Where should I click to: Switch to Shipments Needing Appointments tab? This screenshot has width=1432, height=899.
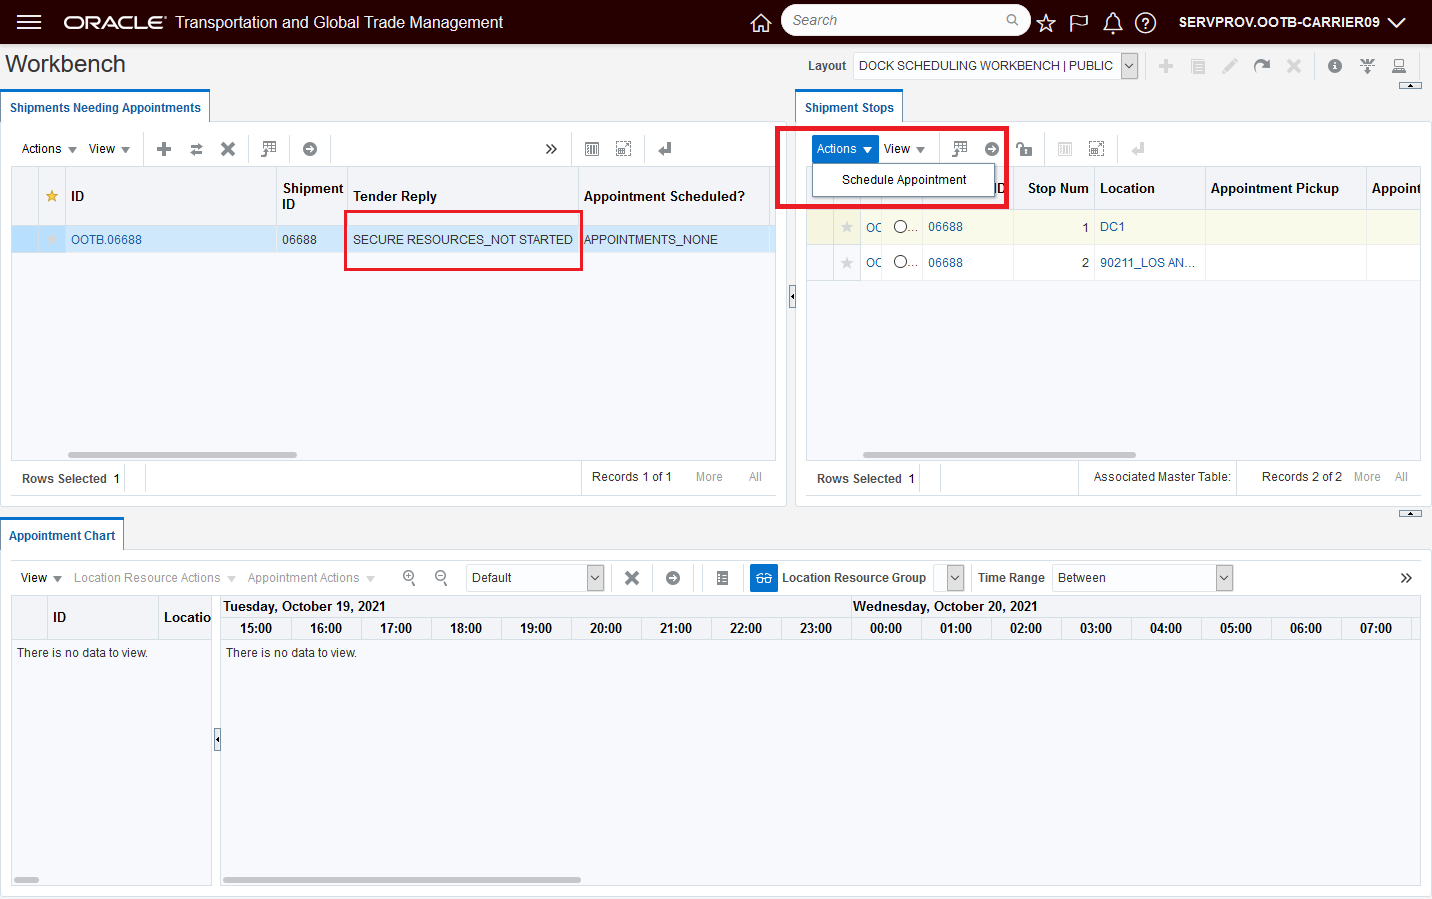click(105, 108)
